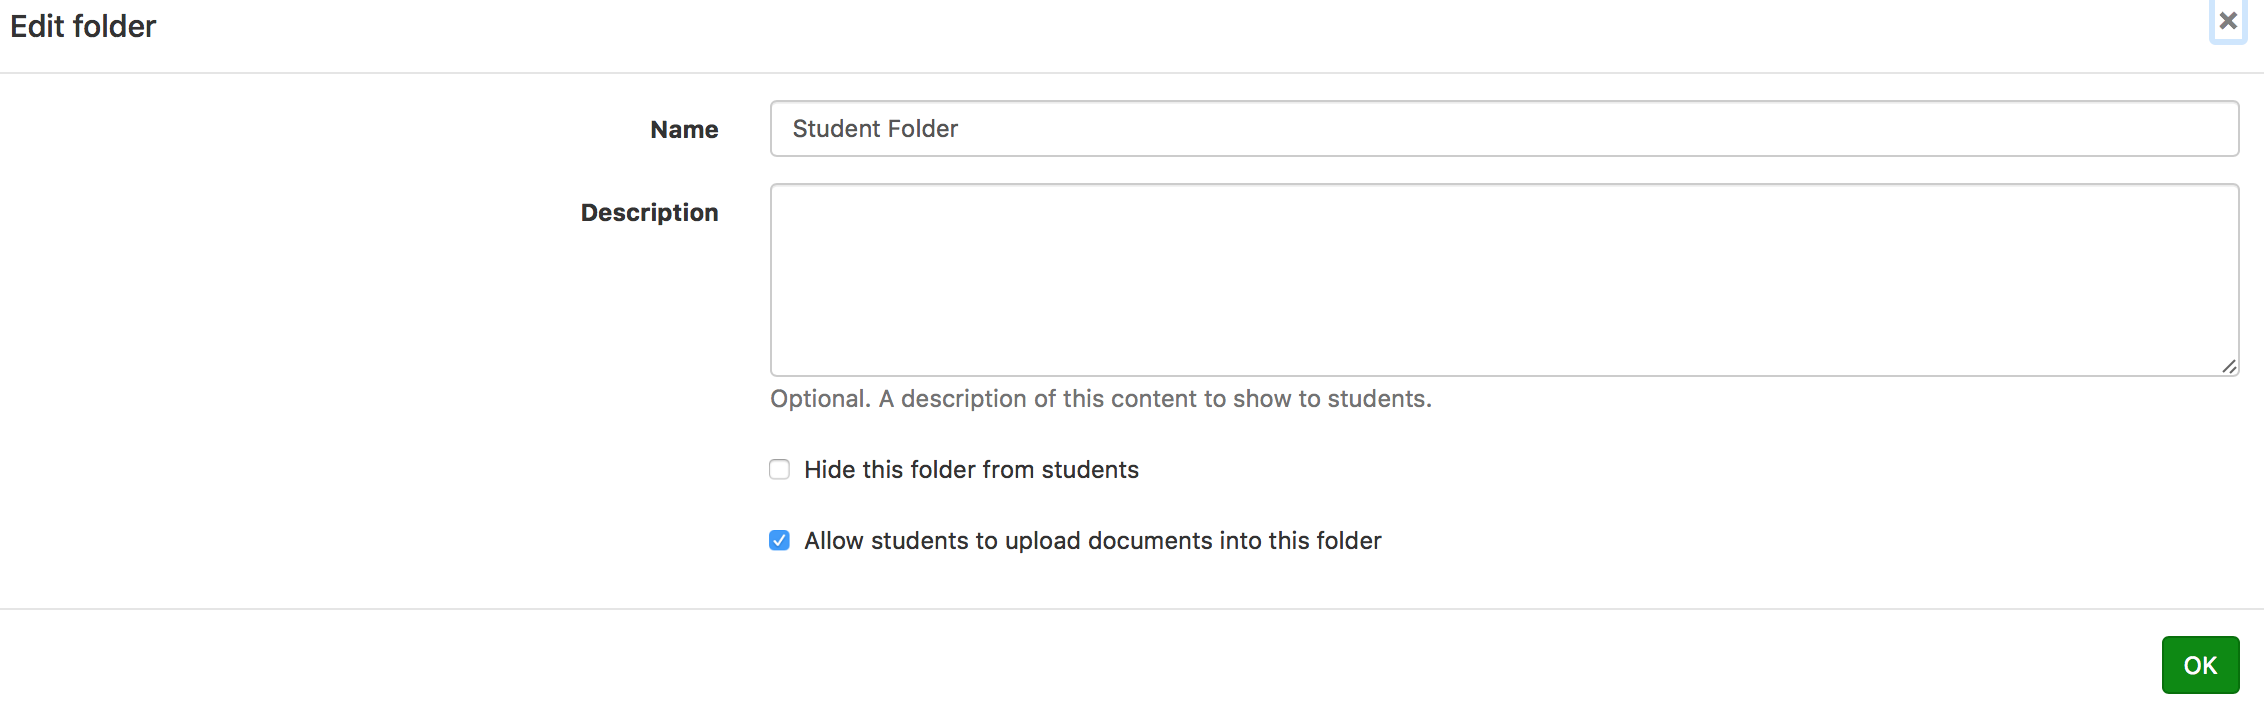
Task: Click the word 'Student' in Name field
Action: click(835, 129)
